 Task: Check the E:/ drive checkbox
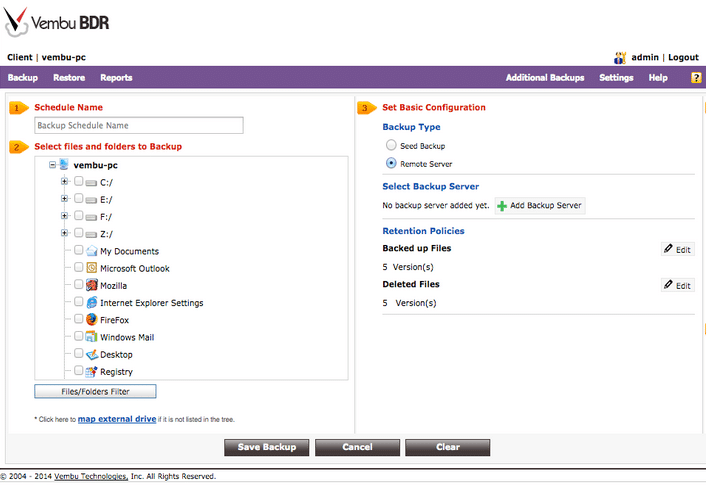tap(79, 199)
